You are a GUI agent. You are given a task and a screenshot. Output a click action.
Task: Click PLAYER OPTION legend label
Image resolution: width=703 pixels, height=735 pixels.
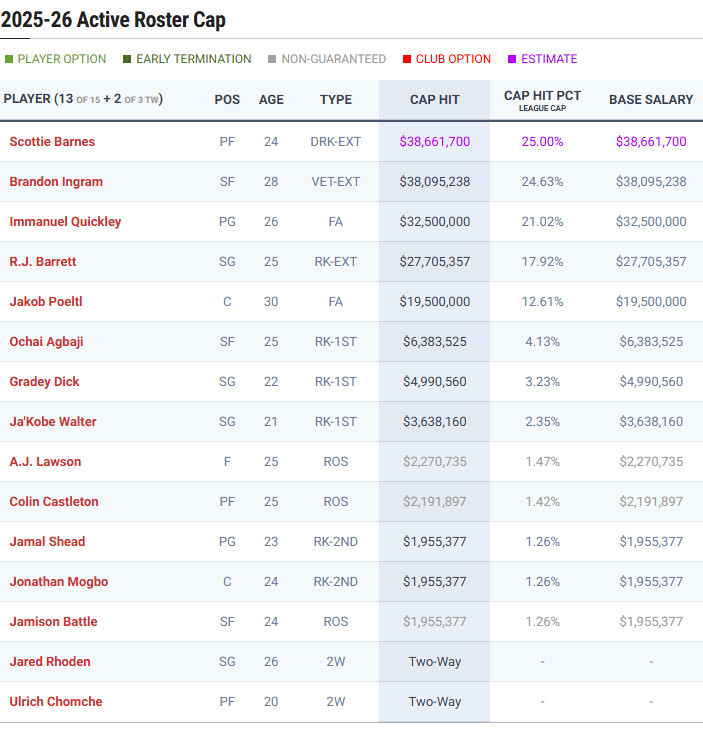pyautogui.click(x=62, y=59)
